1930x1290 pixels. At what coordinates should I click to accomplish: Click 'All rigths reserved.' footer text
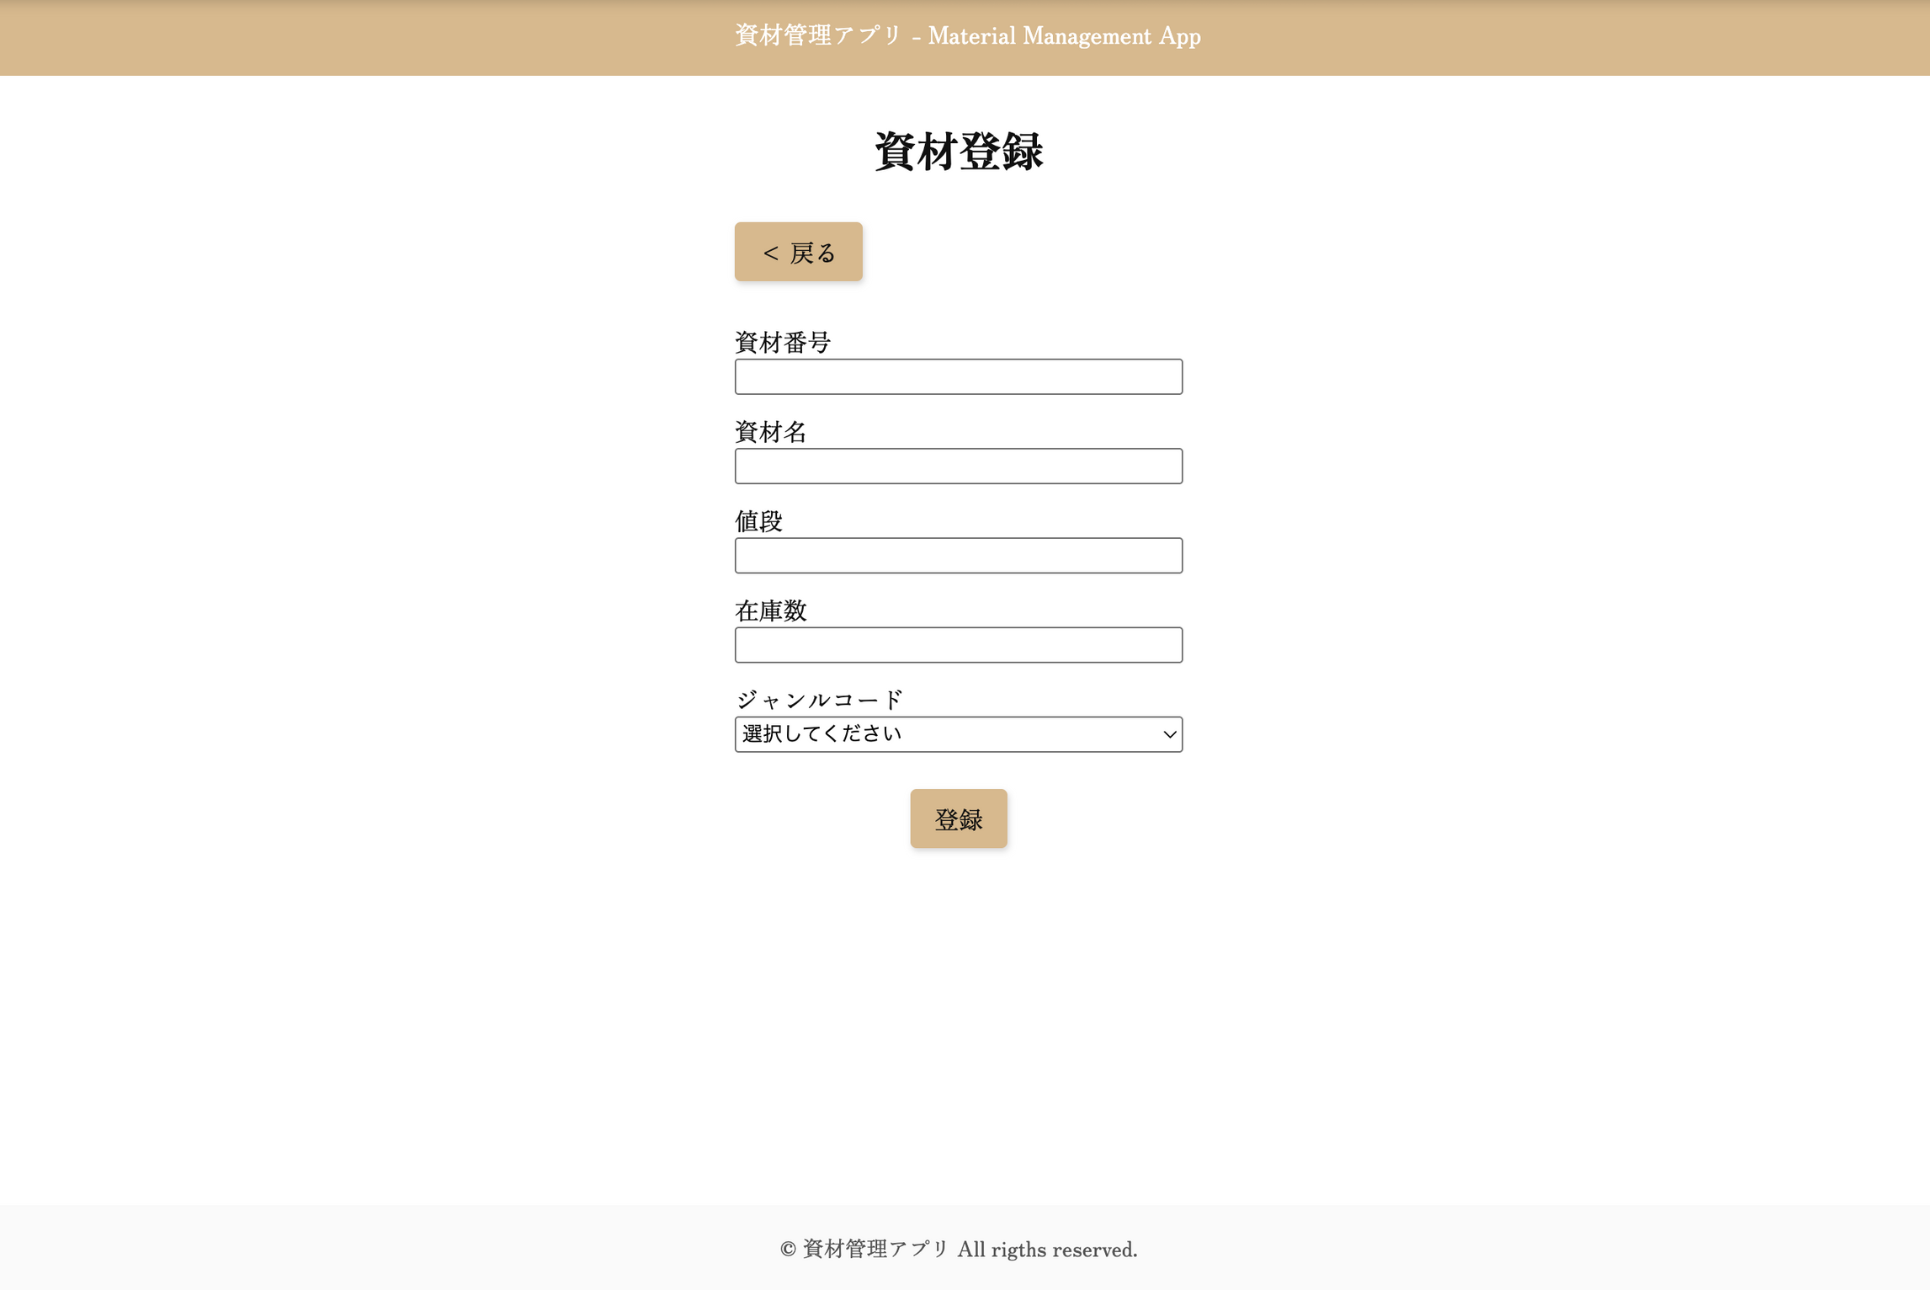pos(1047,1250)
